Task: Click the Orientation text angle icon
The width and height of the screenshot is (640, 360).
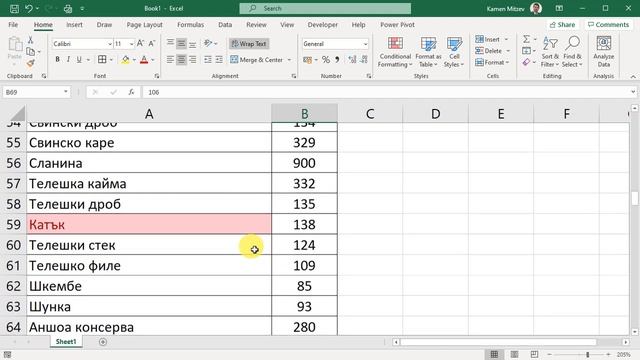Action: [x=208, y=43]
